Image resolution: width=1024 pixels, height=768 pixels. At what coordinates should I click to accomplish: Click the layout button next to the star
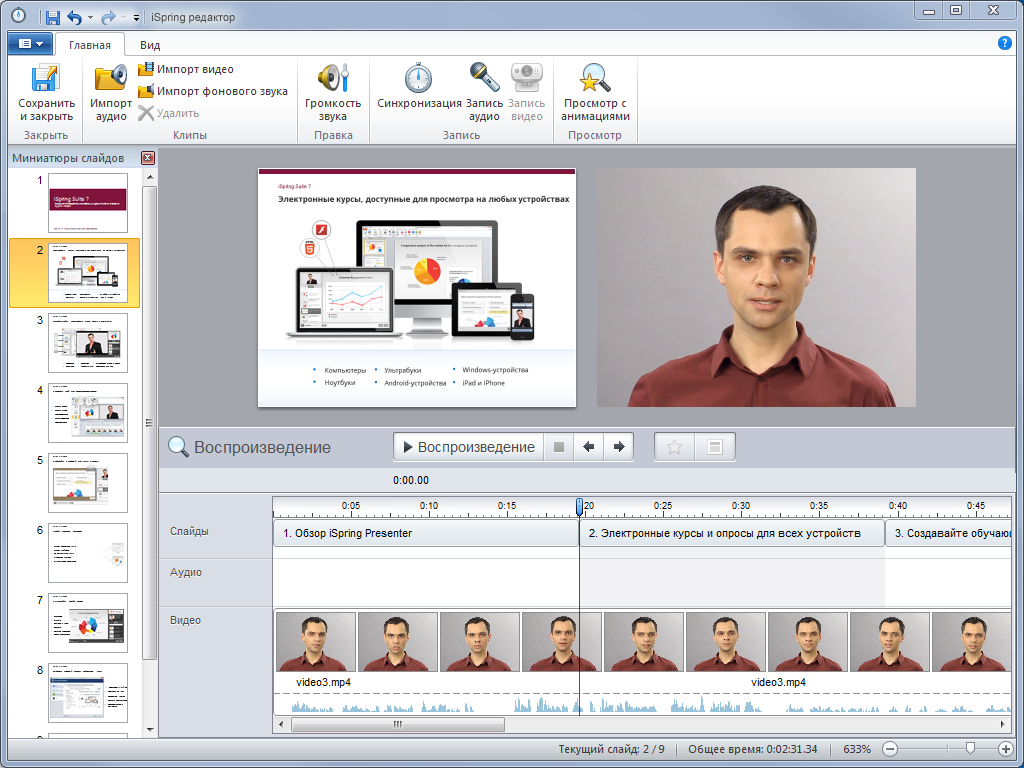click(715, 447)
